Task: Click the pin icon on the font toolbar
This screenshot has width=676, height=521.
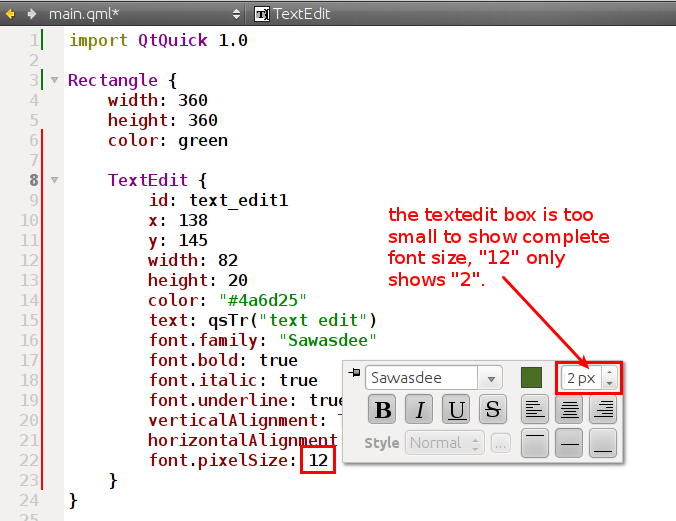Action: (x=354, y=373)
